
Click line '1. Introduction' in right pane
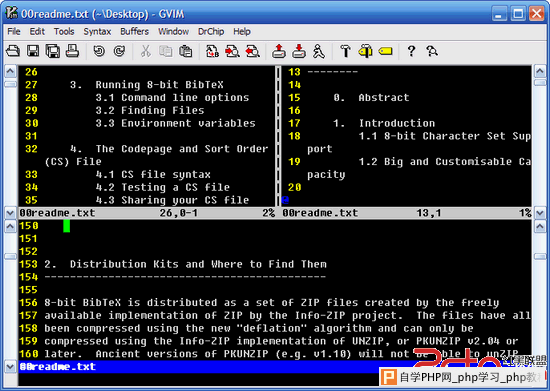click(x=384, y=123)
